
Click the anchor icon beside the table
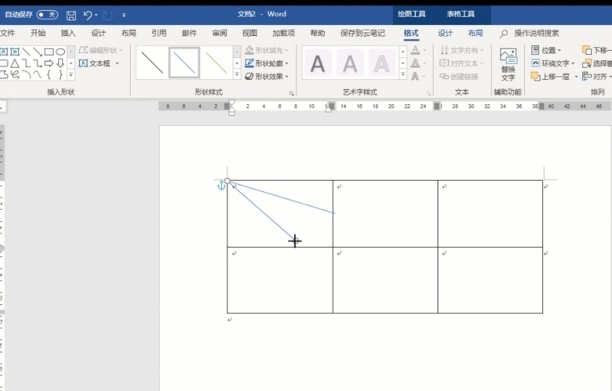pos(221,185)
